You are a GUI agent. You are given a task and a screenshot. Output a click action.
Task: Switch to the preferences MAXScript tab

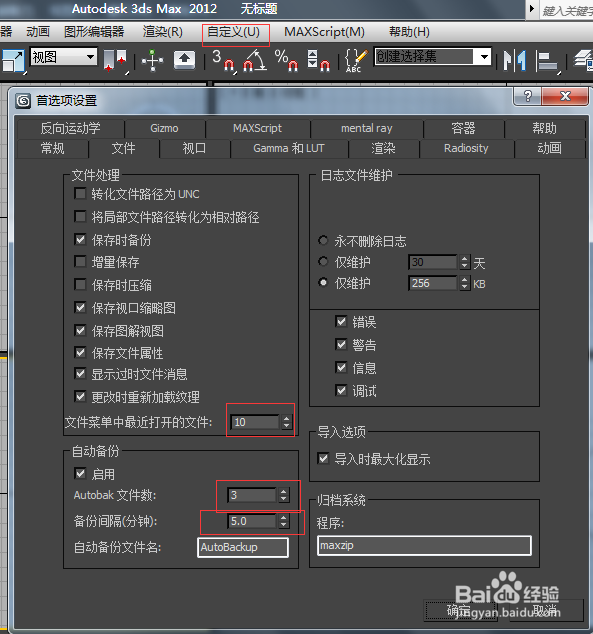tap(257, 129)
